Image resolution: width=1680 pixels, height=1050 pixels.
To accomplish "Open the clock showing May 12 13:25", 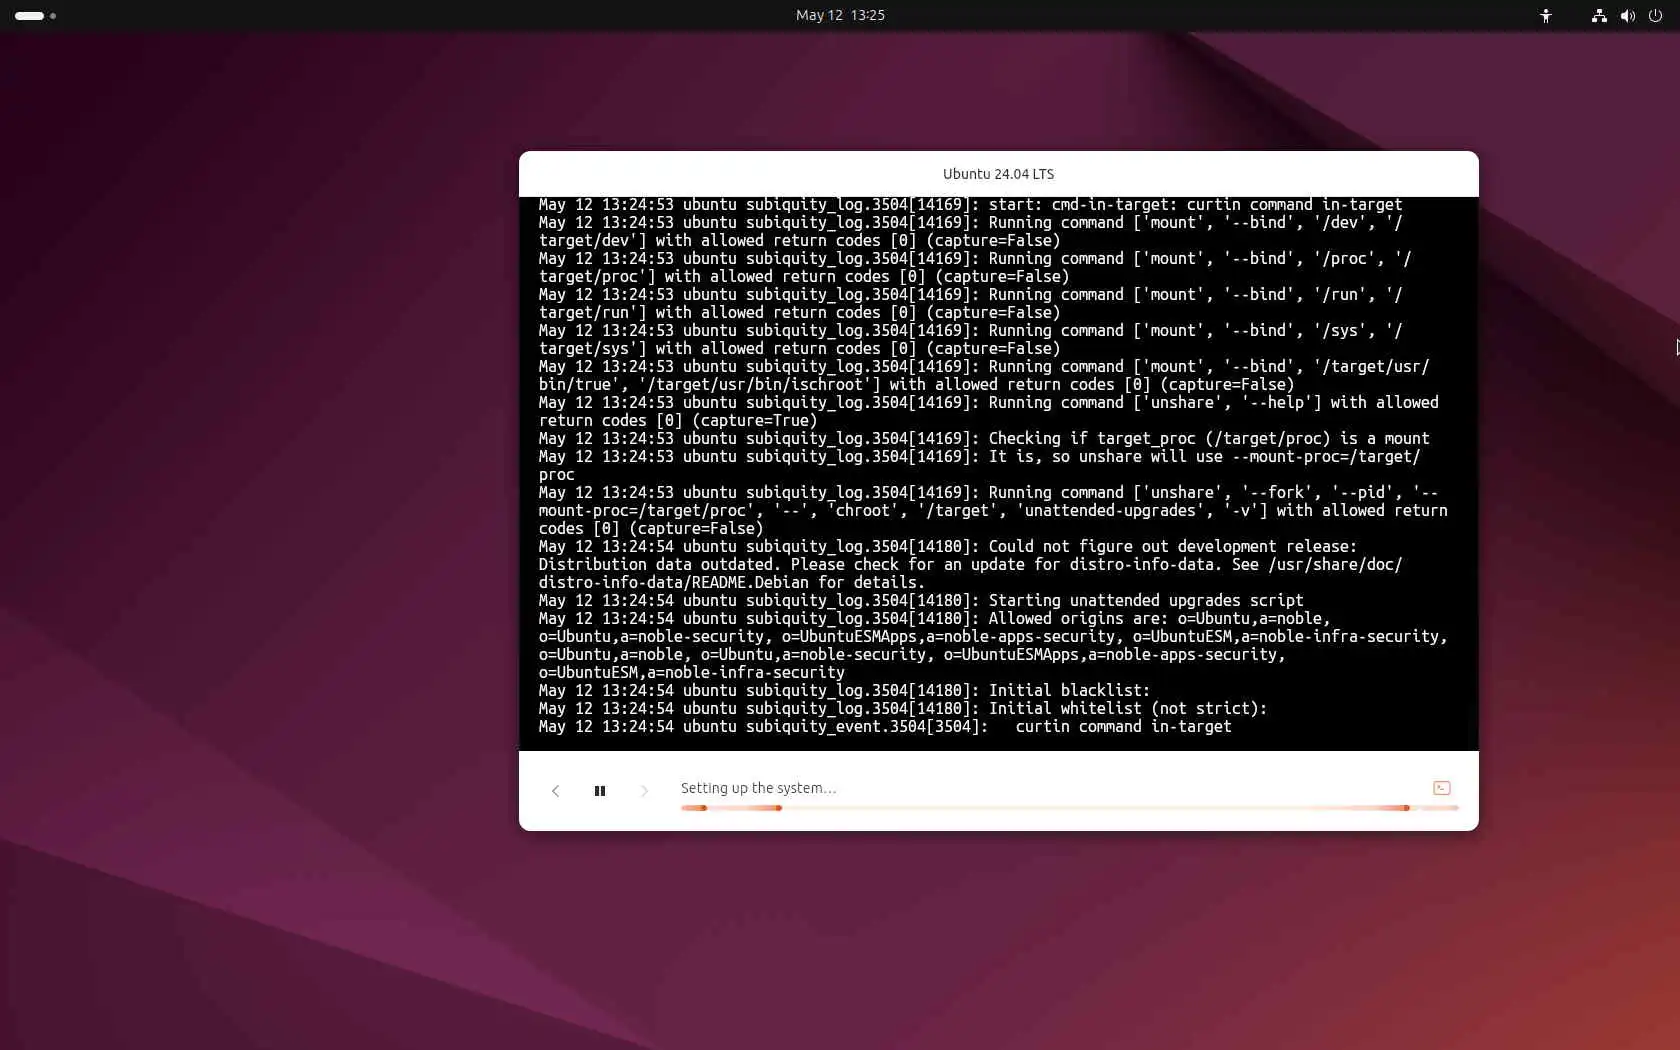I will [840, 15].
